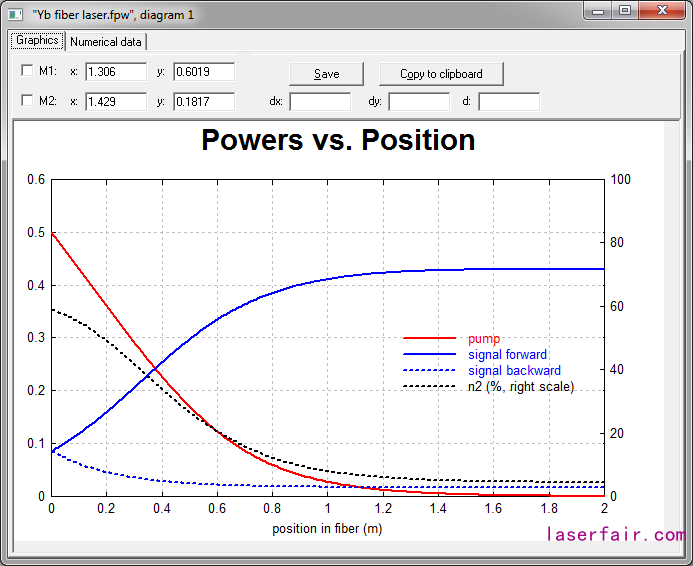Click the M1 x value field
The width and height of the screenshot is (693, 566).
116,72
